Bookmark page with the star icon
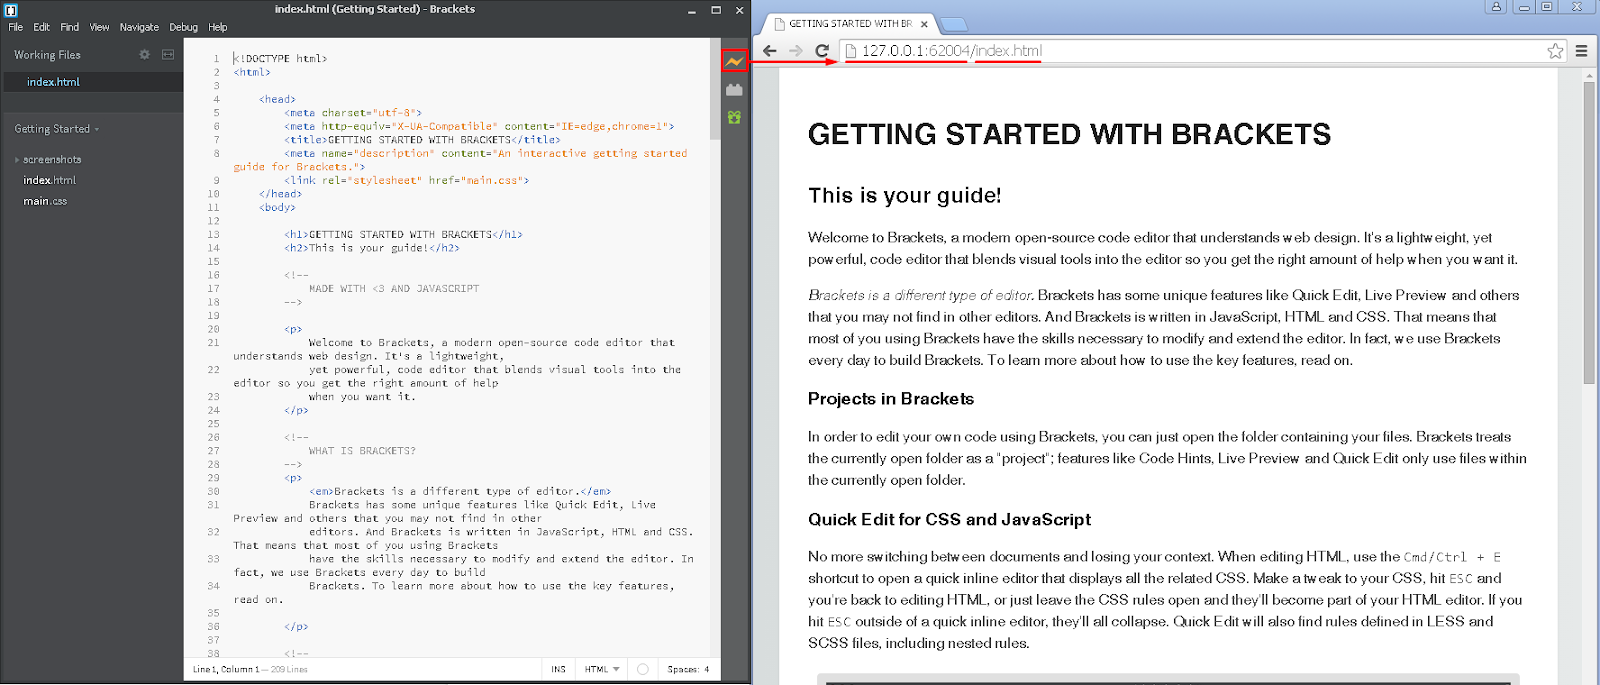The height and width of the screenshot is (685, 1600). click(1555, 51)
